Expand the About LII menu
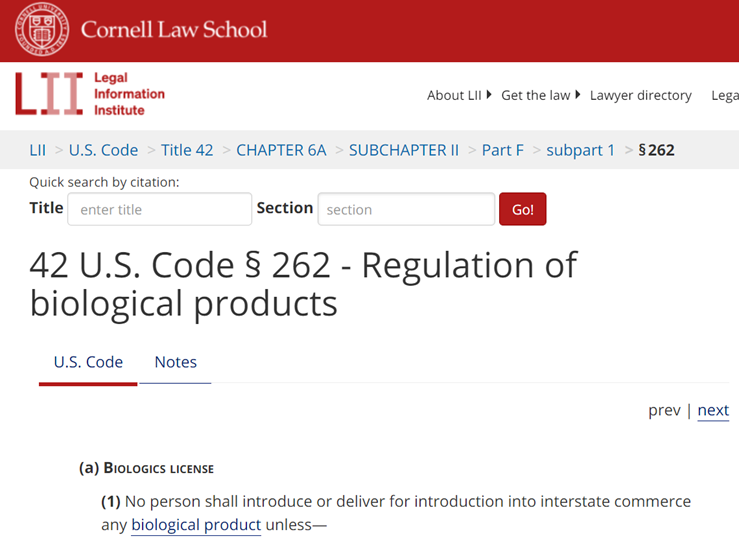This screenshot has width=739, height=545. pos(459,95)
